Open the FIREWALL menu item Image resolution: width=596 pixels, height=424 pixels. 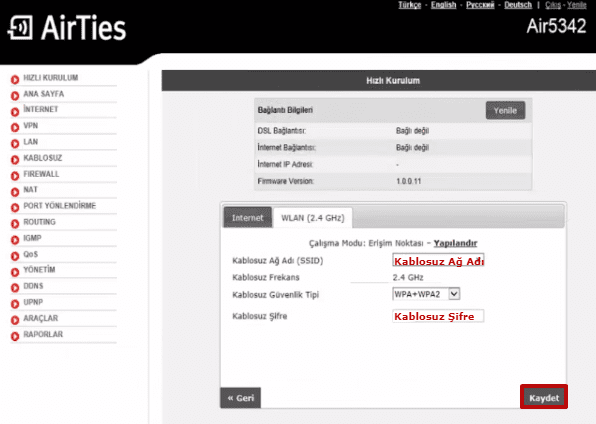tap(41, 174)
